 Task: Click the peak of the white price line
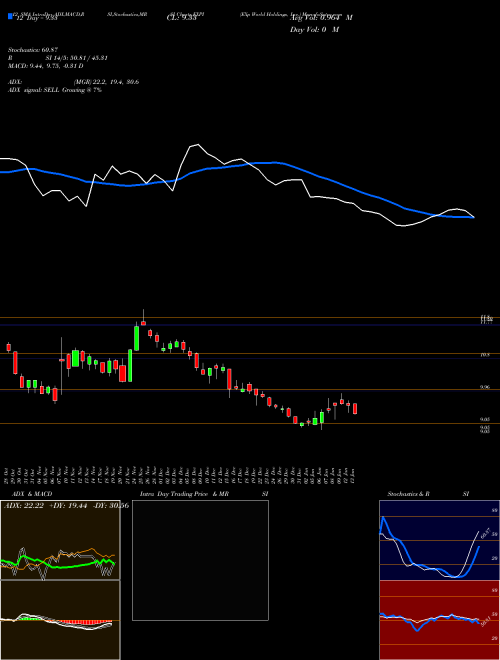tap(197, 145)
